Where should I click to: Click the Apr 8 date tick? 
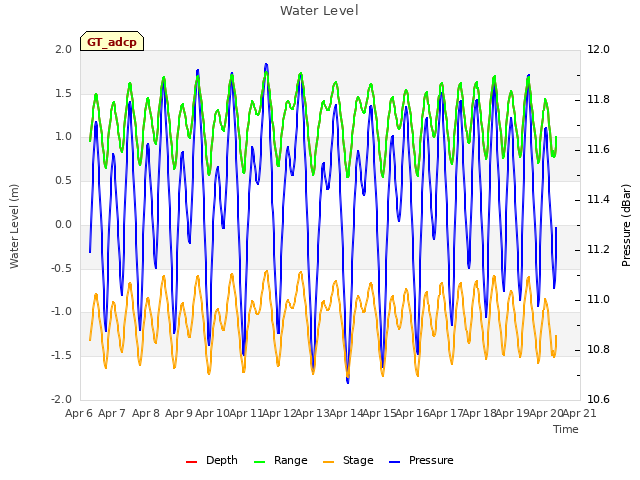pos(146,413)
